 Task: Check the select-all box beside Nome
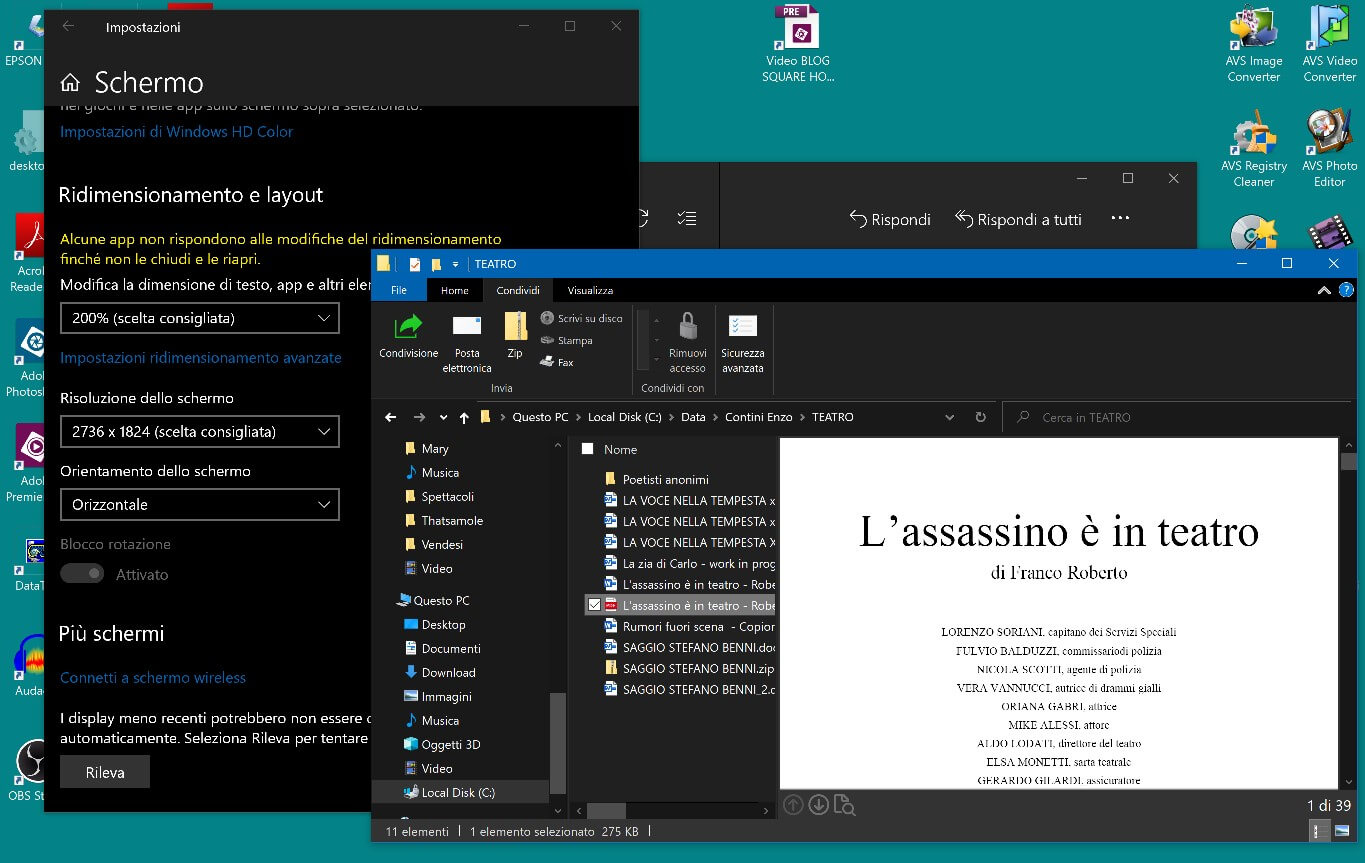click(x=588, y=449)
